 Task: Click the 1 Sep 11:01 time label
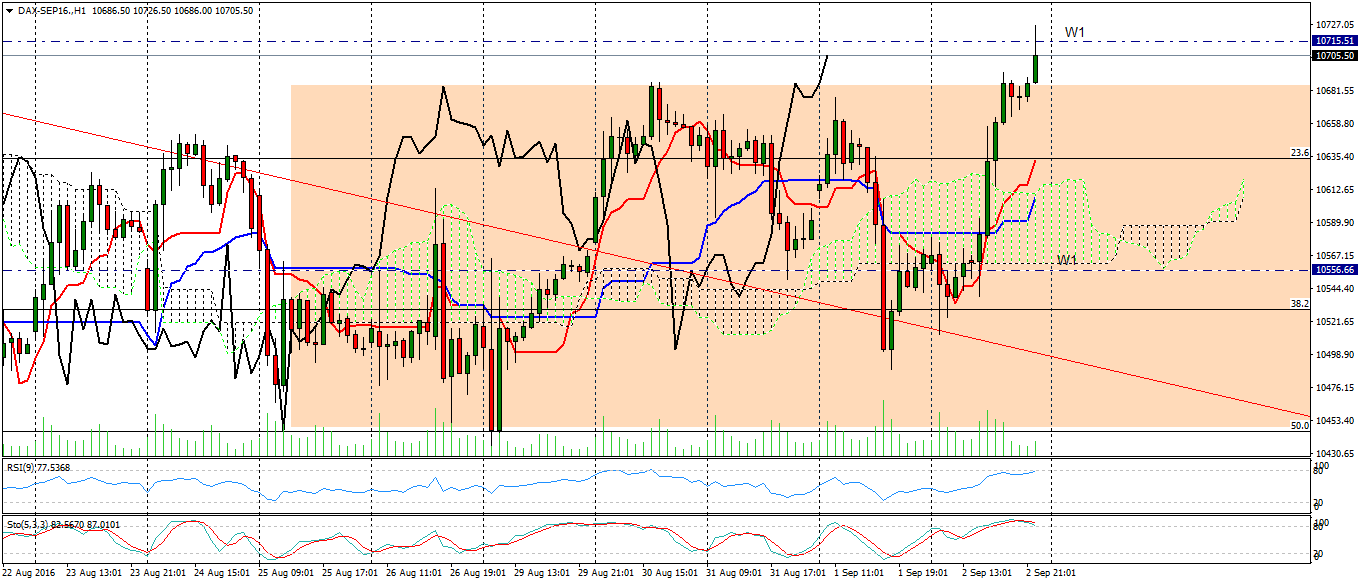click(858, 573)
